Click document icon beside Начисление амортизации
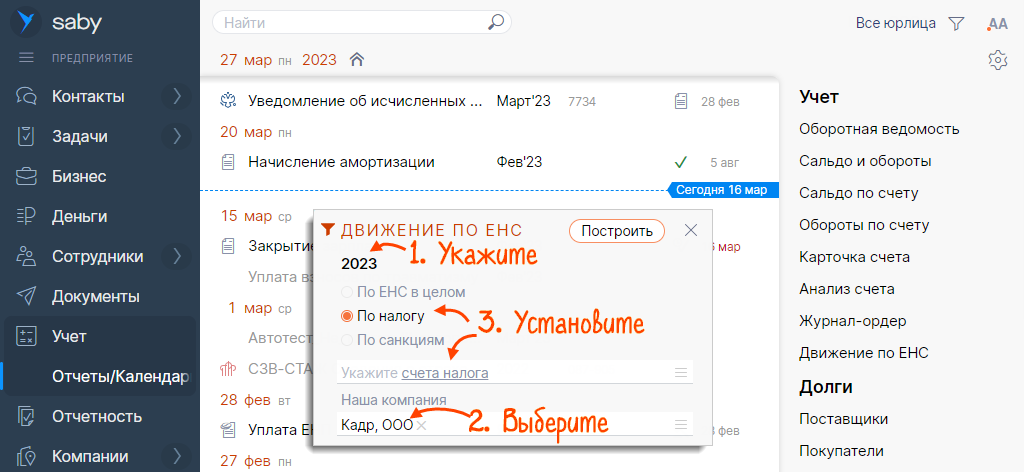 pos(227,162)
